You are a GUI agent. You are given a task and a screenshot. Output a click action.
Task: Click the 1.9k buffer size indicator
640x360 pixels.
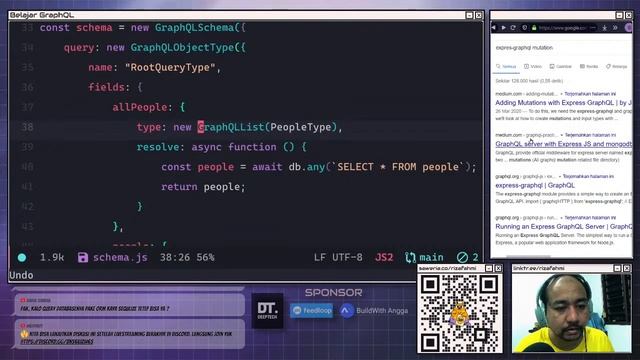tap(52, 258)
